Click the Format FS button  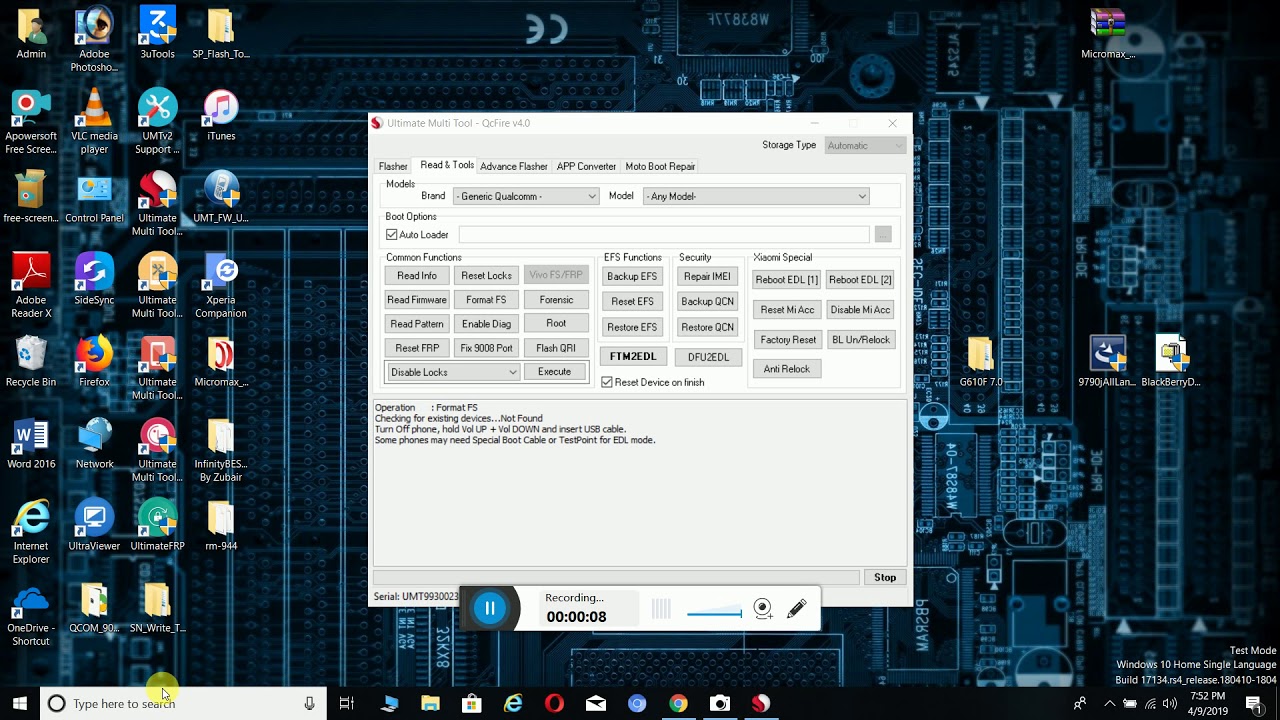coord(486,300)
